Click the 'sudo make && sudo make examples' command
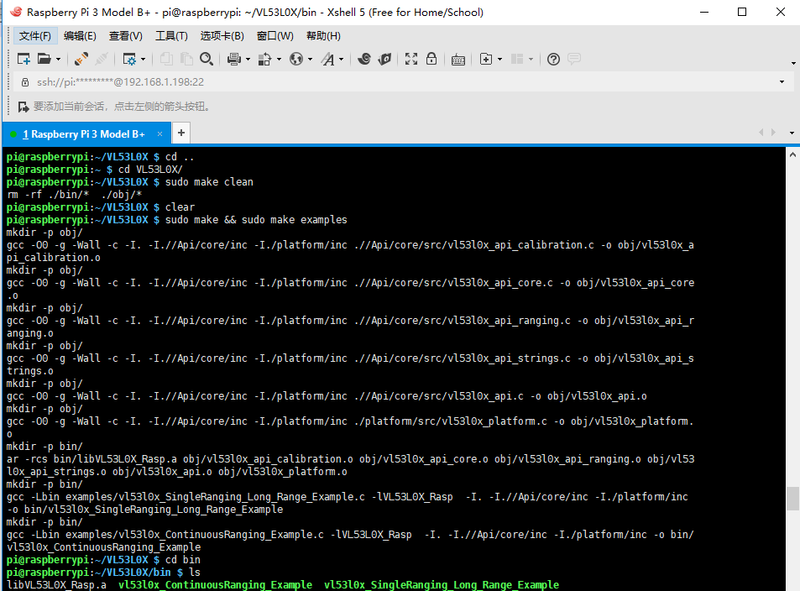Viewport: 800px width, 591px height. point(256,220)
